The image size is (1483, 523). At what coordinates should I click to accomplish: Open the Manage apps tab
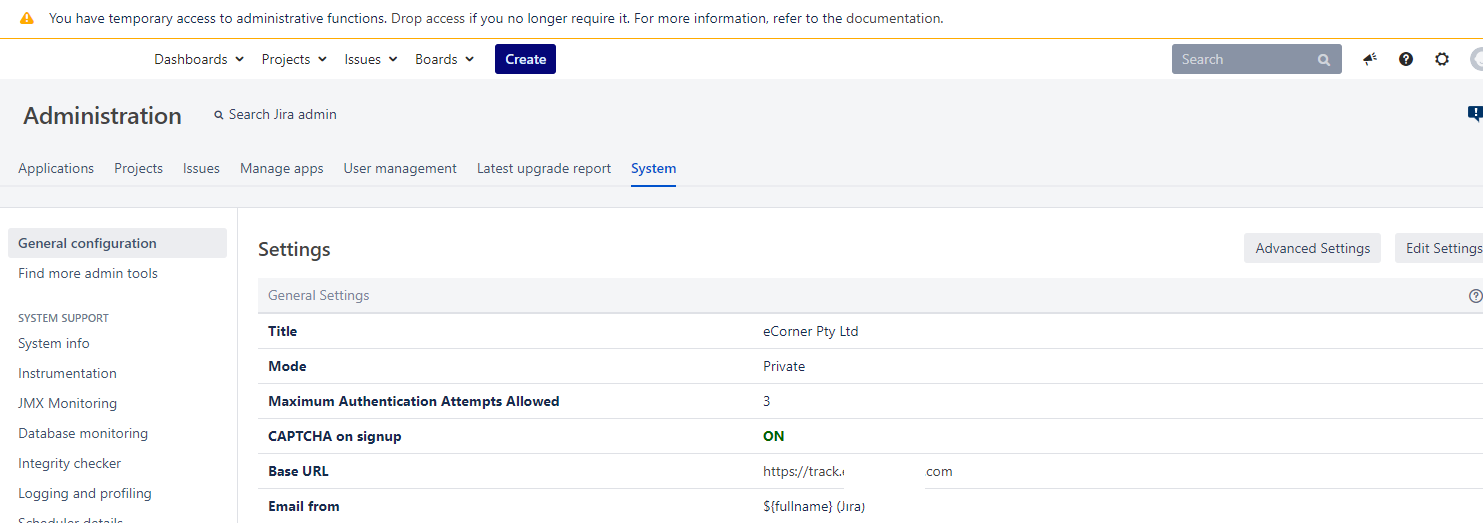coord(282,168)
